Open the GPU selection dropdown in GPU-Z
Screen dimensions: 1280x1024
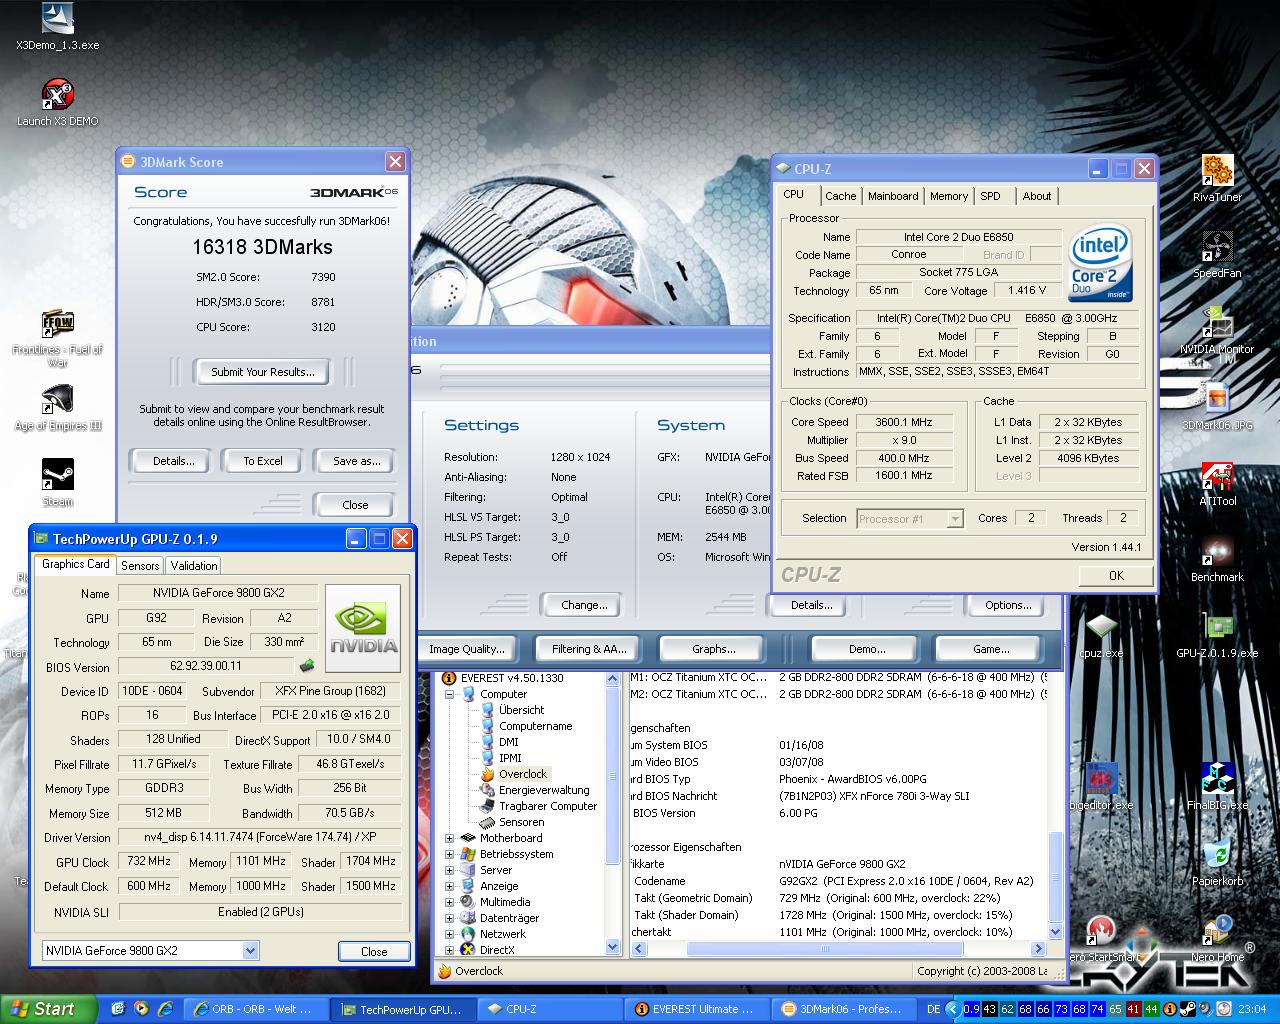(x=250, y=951)
